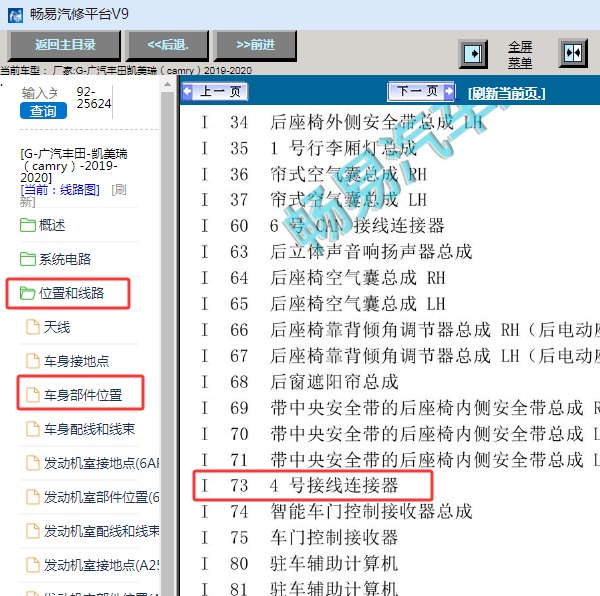Viewport: 600px width, 596px height.
Task: Open the 天线 document
Action: pyautogui.click(x=57, y=327)
